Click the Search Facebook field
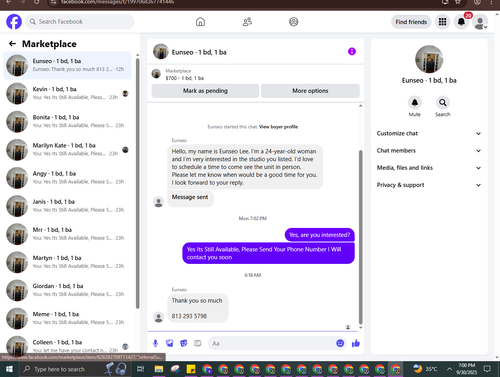The height and width of the screenshot is (377, 500). pyautogui.click(x=80, y=22)
